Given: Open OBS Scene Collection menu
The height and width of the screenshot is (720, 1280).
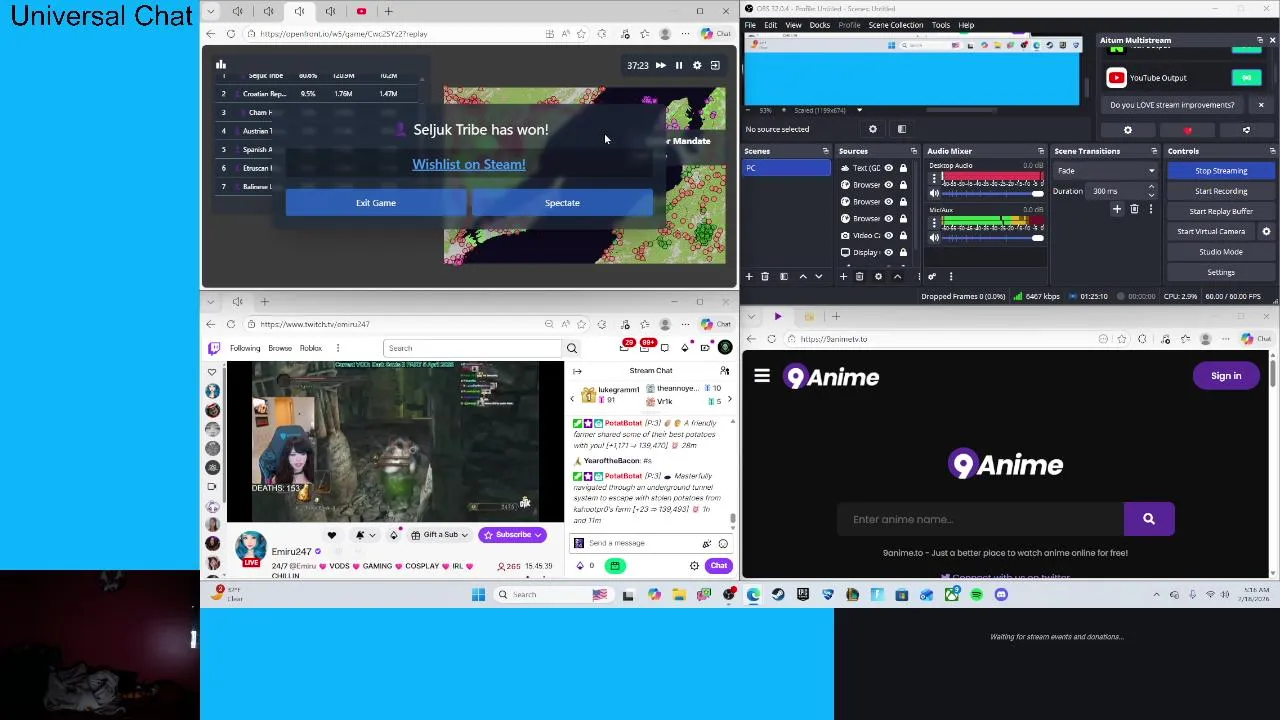Looking at the screenshot, I should (x=896, y=25).
